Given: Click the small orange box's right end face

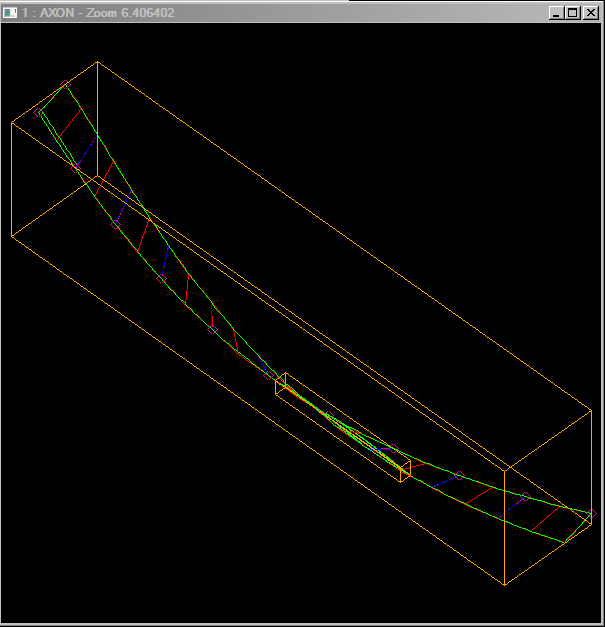Looking at the screenshot, I should click(406, 471).
